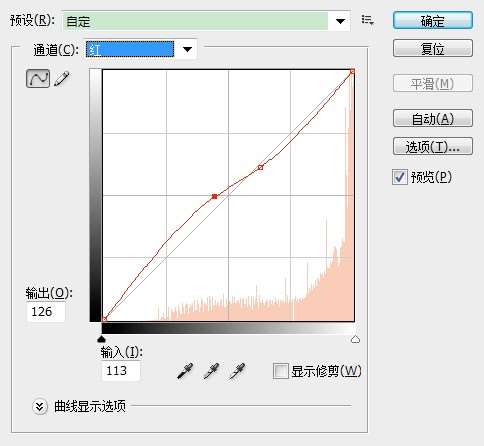Expand 曲线显示选项 curve display options
This screenshot has height=446, width=484.
(x=40, y=407)
